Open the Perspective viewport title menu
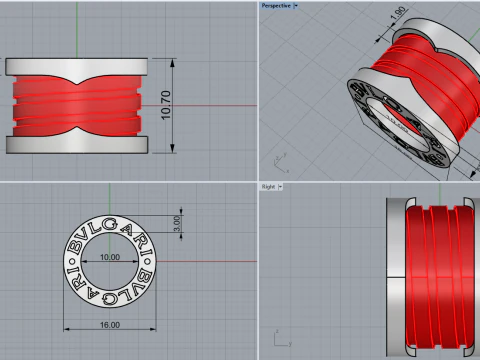The height and width of the screenshot is (360, 480). point(276,6)
